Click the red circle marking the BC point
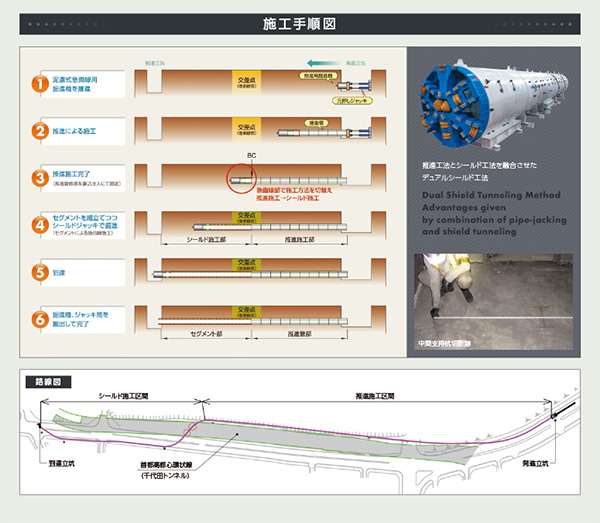600x523 pixels. coord(241,179)
